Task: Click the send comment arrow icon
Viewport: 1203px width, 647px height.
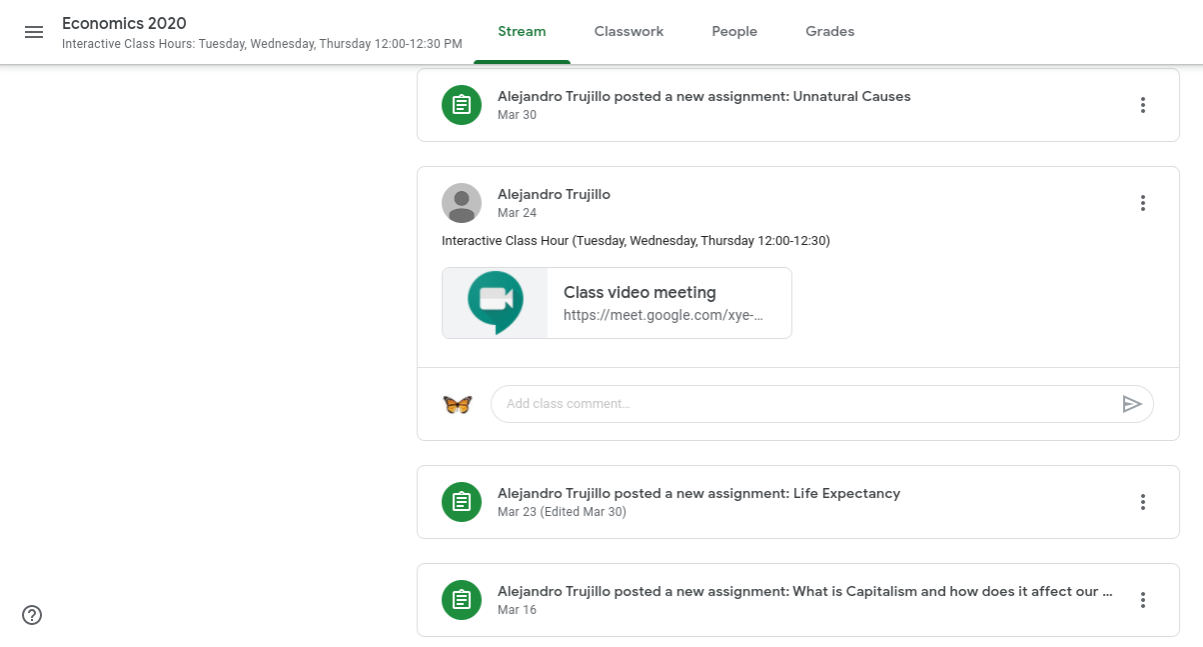Action: click(1131, 404)
